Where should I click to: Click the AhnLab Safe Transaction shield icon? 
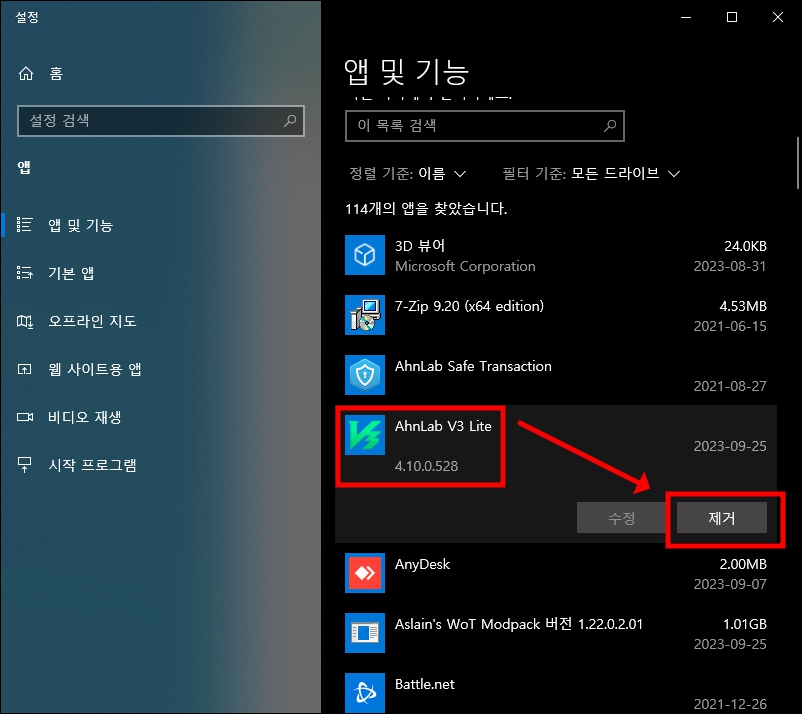(x=365, y=374)
